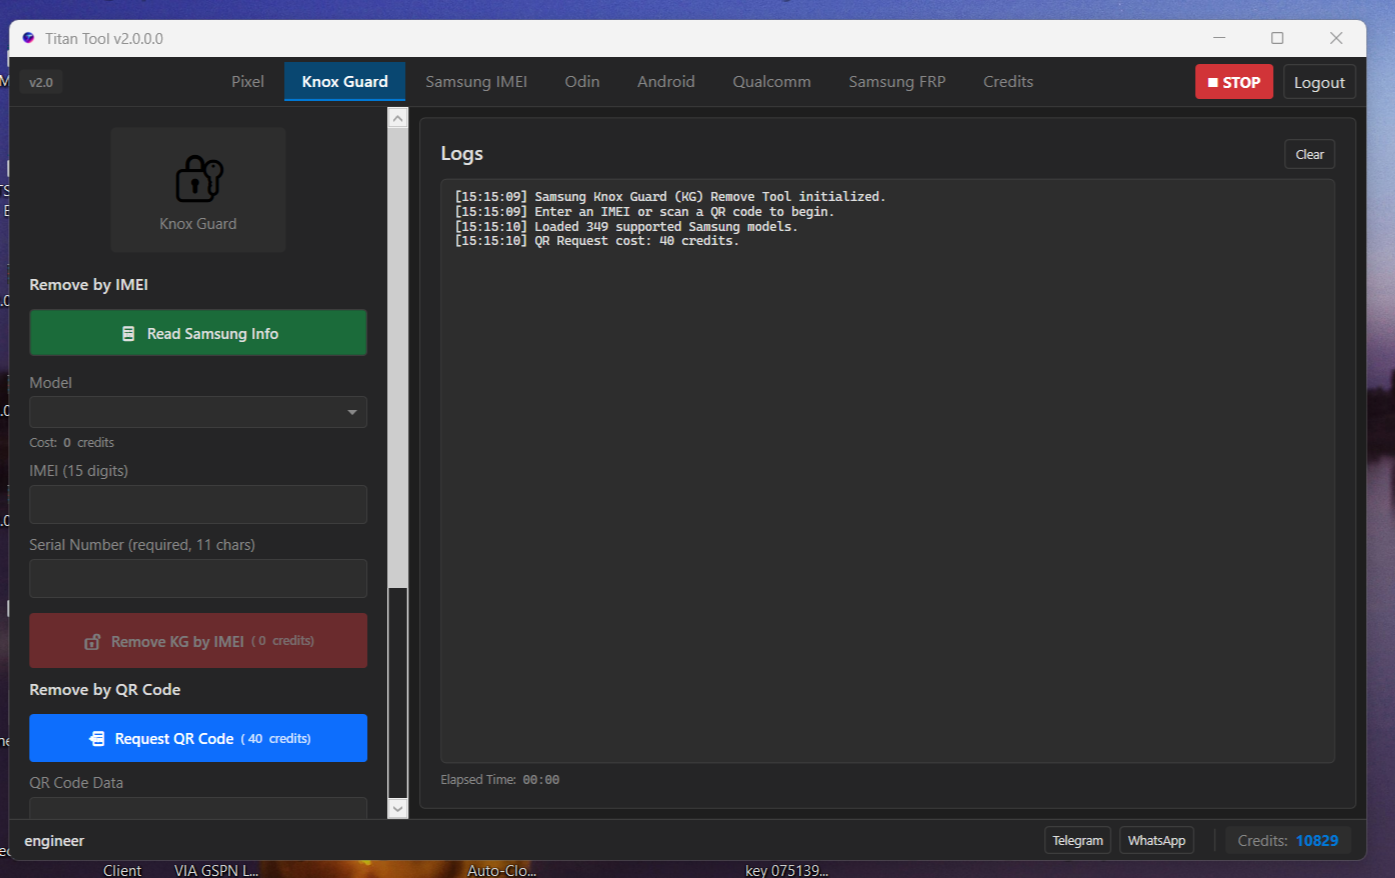Click the Knox Guard padlock icon tile
This screenshot has width=1395, height=878.
pyautogui.click(x=198, y=189)
